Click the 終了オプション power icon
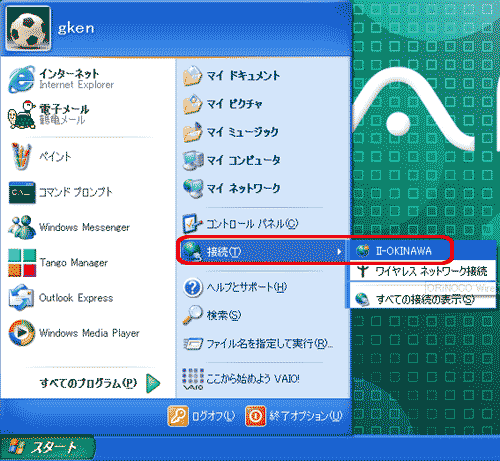500x461 pixels. click(x=256, y=416)
